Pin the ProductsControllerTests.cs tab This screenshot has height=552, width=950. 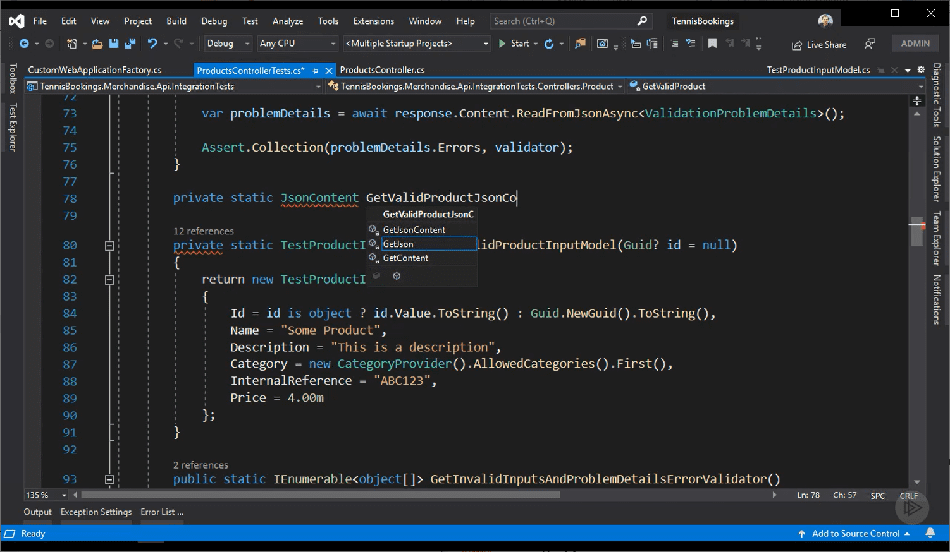point(316,71)
